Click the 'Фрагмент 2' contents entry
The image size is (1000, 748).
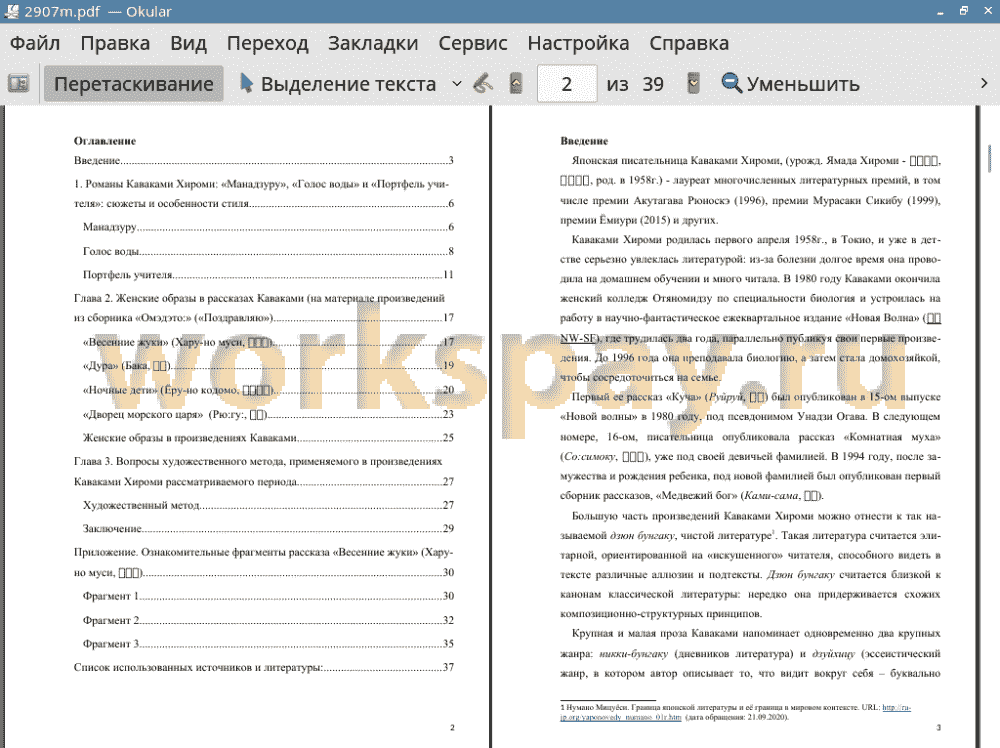[x=268, y=620]
